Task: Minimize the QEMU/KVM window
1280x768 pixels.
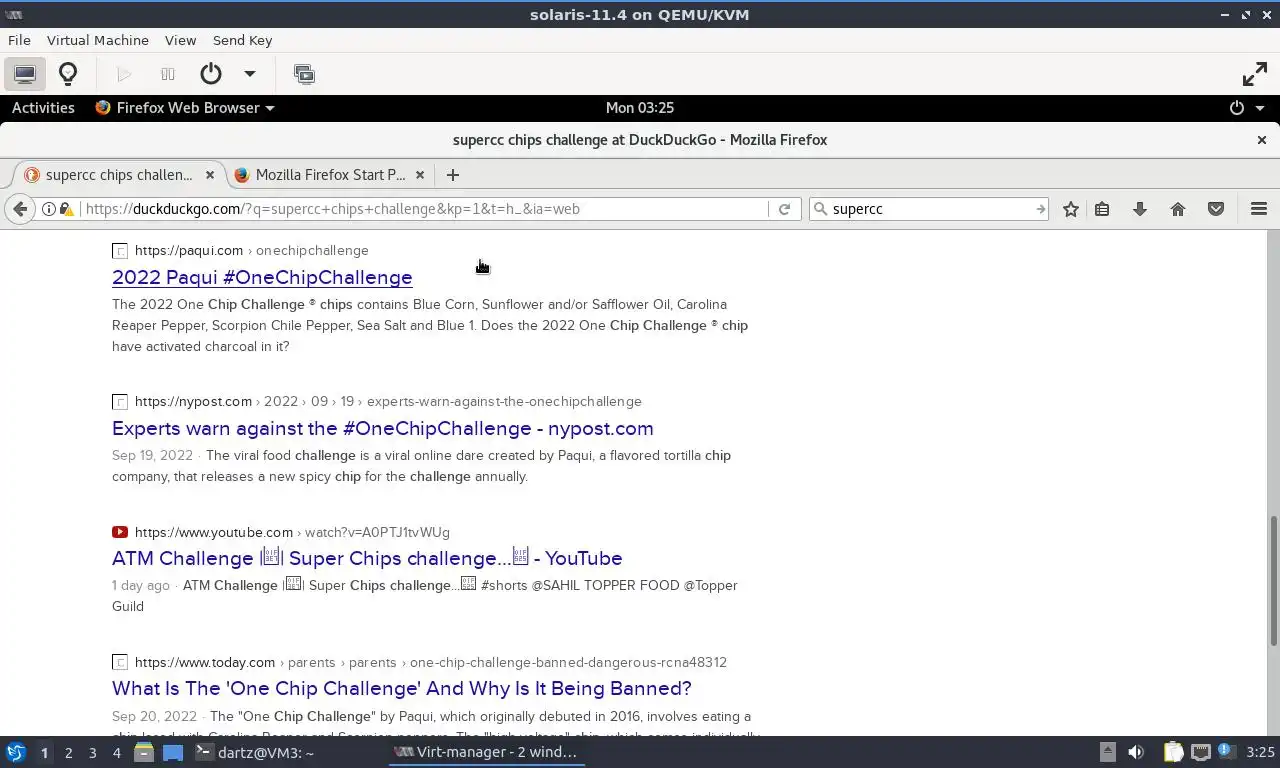Action: tap(1226, 15)
